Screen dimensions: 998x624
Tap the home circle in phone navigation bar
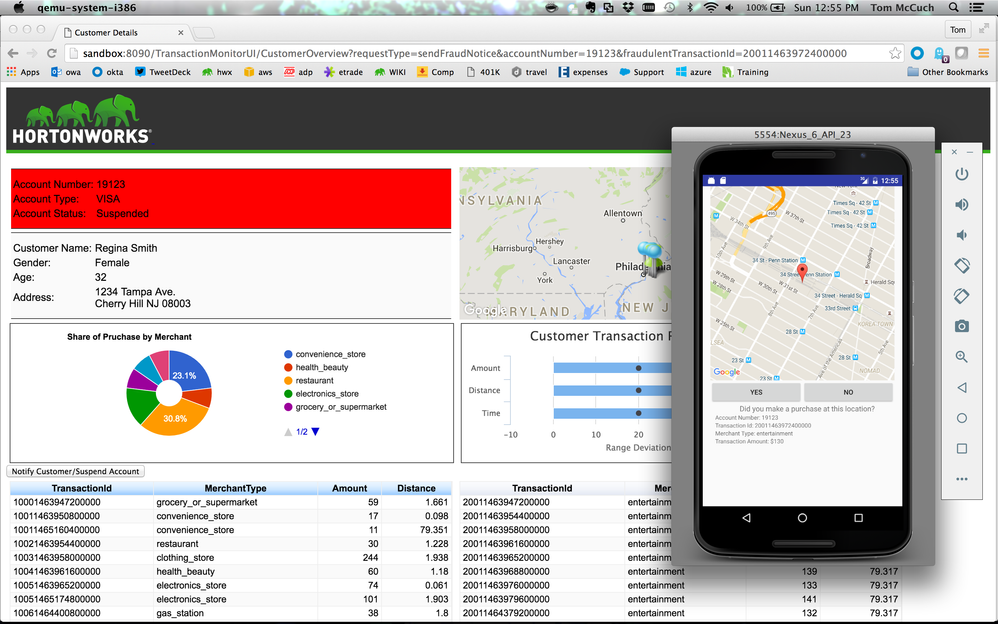pos(802,518)
